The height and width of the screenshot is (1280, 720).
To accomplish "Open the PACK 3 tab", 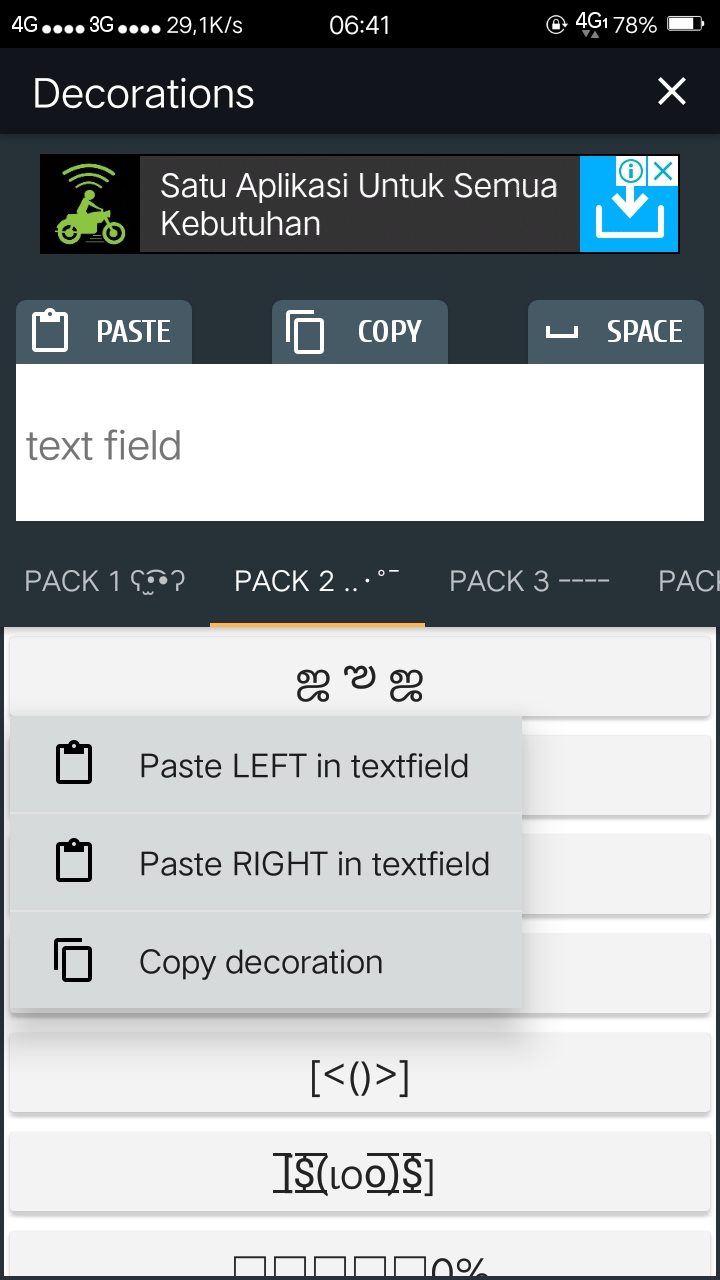I will tap(529, 581).
